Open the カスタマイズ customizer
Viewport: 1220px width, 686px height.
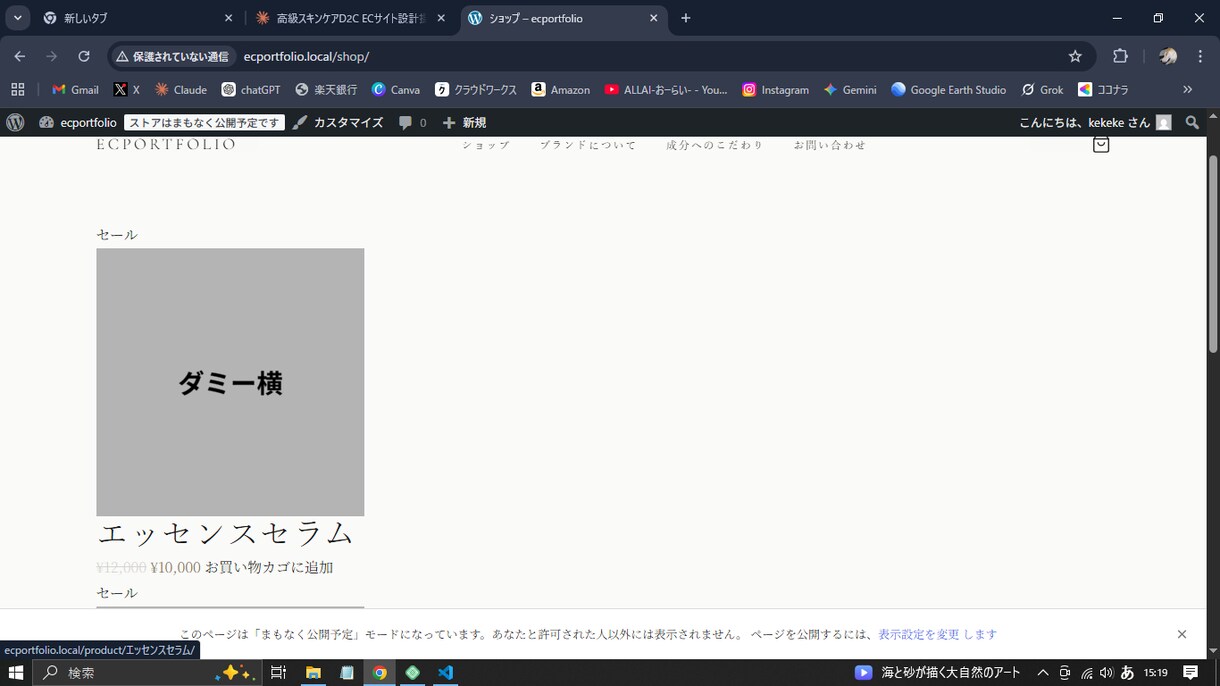pyautogui.click(x=338, y=122)
